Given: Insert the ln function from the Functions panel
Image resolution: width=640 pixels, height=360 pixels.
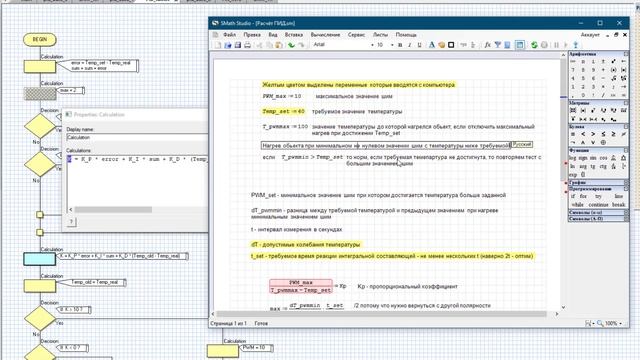Looking at the screenshot, I should (573, 166).
